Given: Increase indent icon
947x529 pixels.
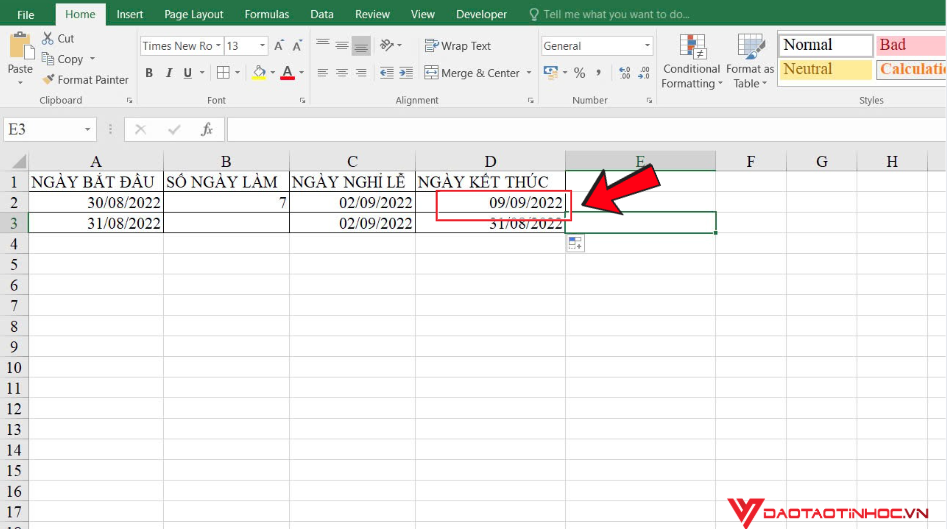Looking at the screenshot, I should (406, 73).
